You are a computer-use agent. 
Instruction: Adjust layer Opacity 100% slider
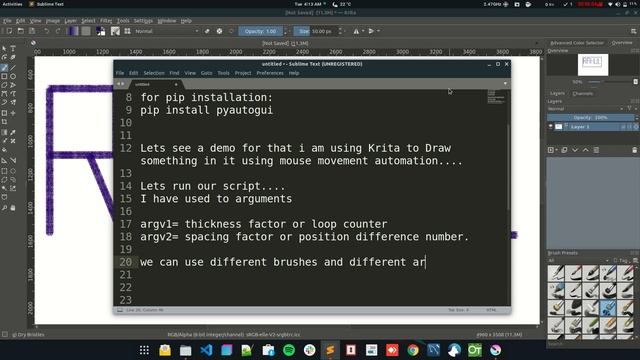point(590,118)
